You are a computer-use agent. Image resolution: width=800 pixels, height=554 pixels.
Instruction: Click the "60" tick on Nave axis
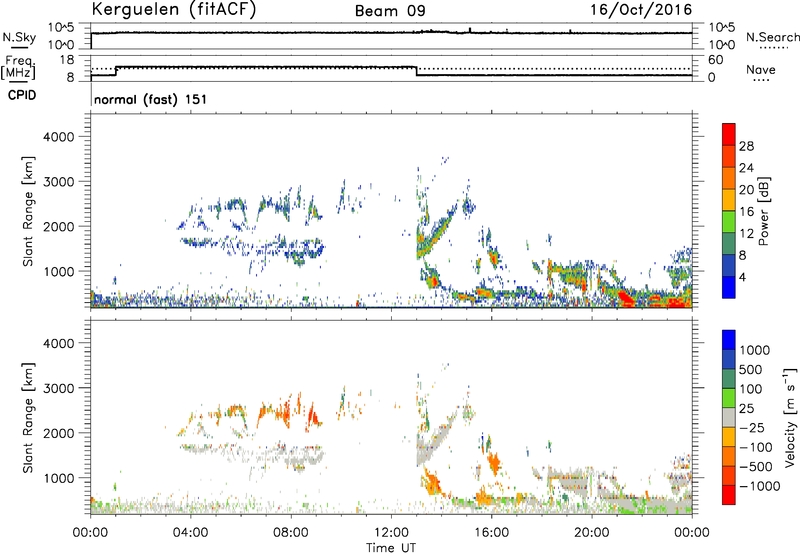tap(716, 60)
